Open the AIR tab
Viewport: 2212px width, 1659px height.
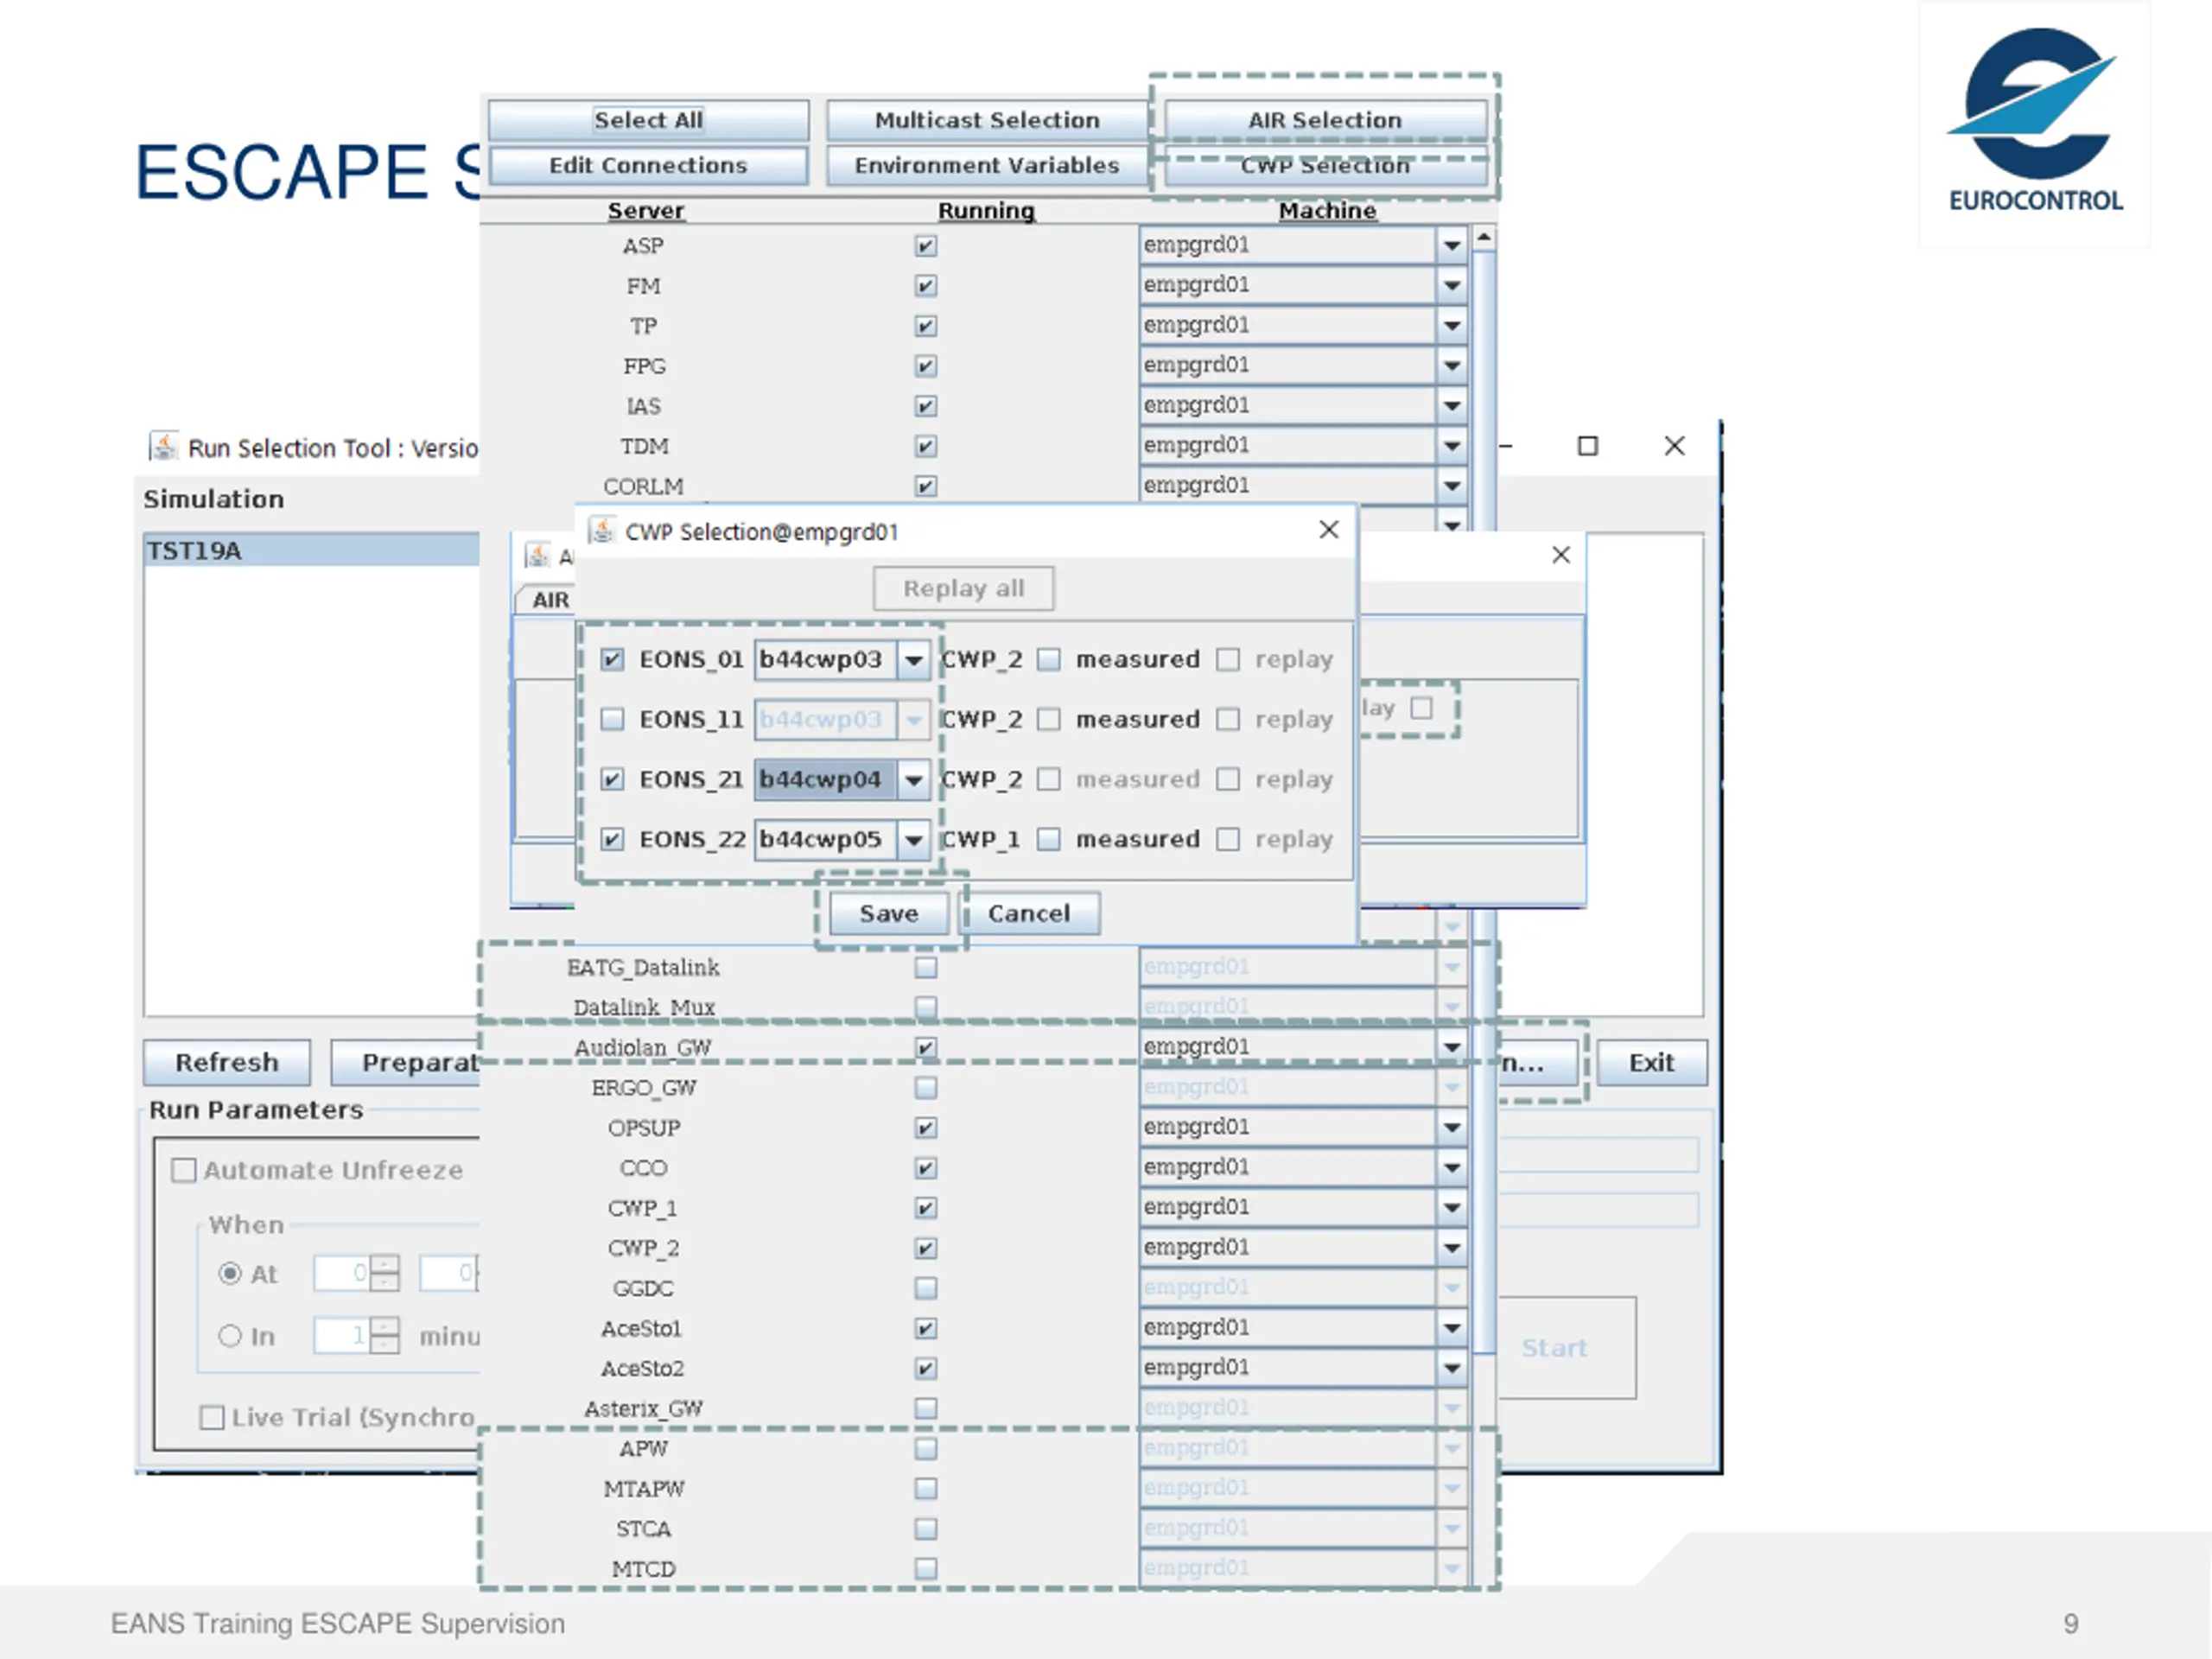[549, 600]
